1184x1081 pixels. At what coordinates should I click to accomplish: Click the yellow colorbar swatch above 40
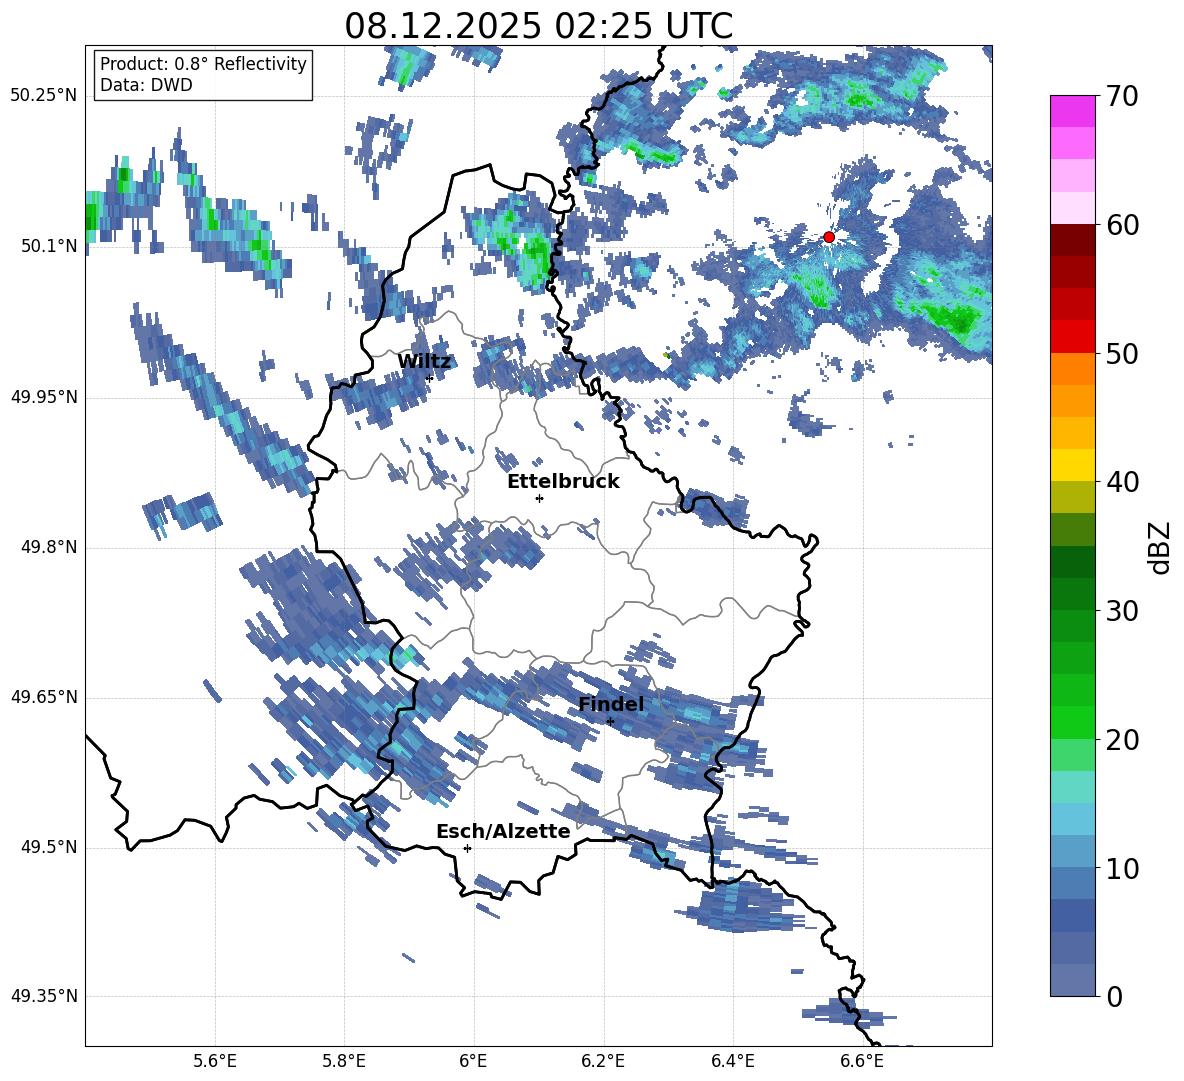pyautogui.click(x=1072, y=465)
